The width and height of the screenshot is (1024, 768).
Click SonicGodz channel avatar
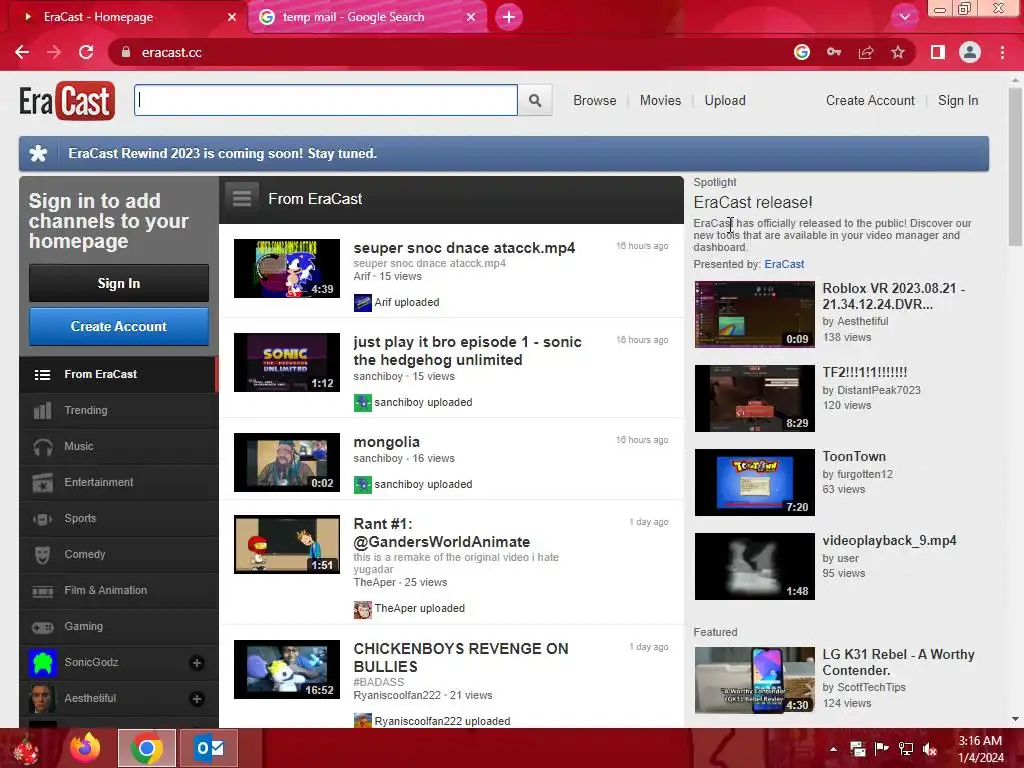pos(42,662)
